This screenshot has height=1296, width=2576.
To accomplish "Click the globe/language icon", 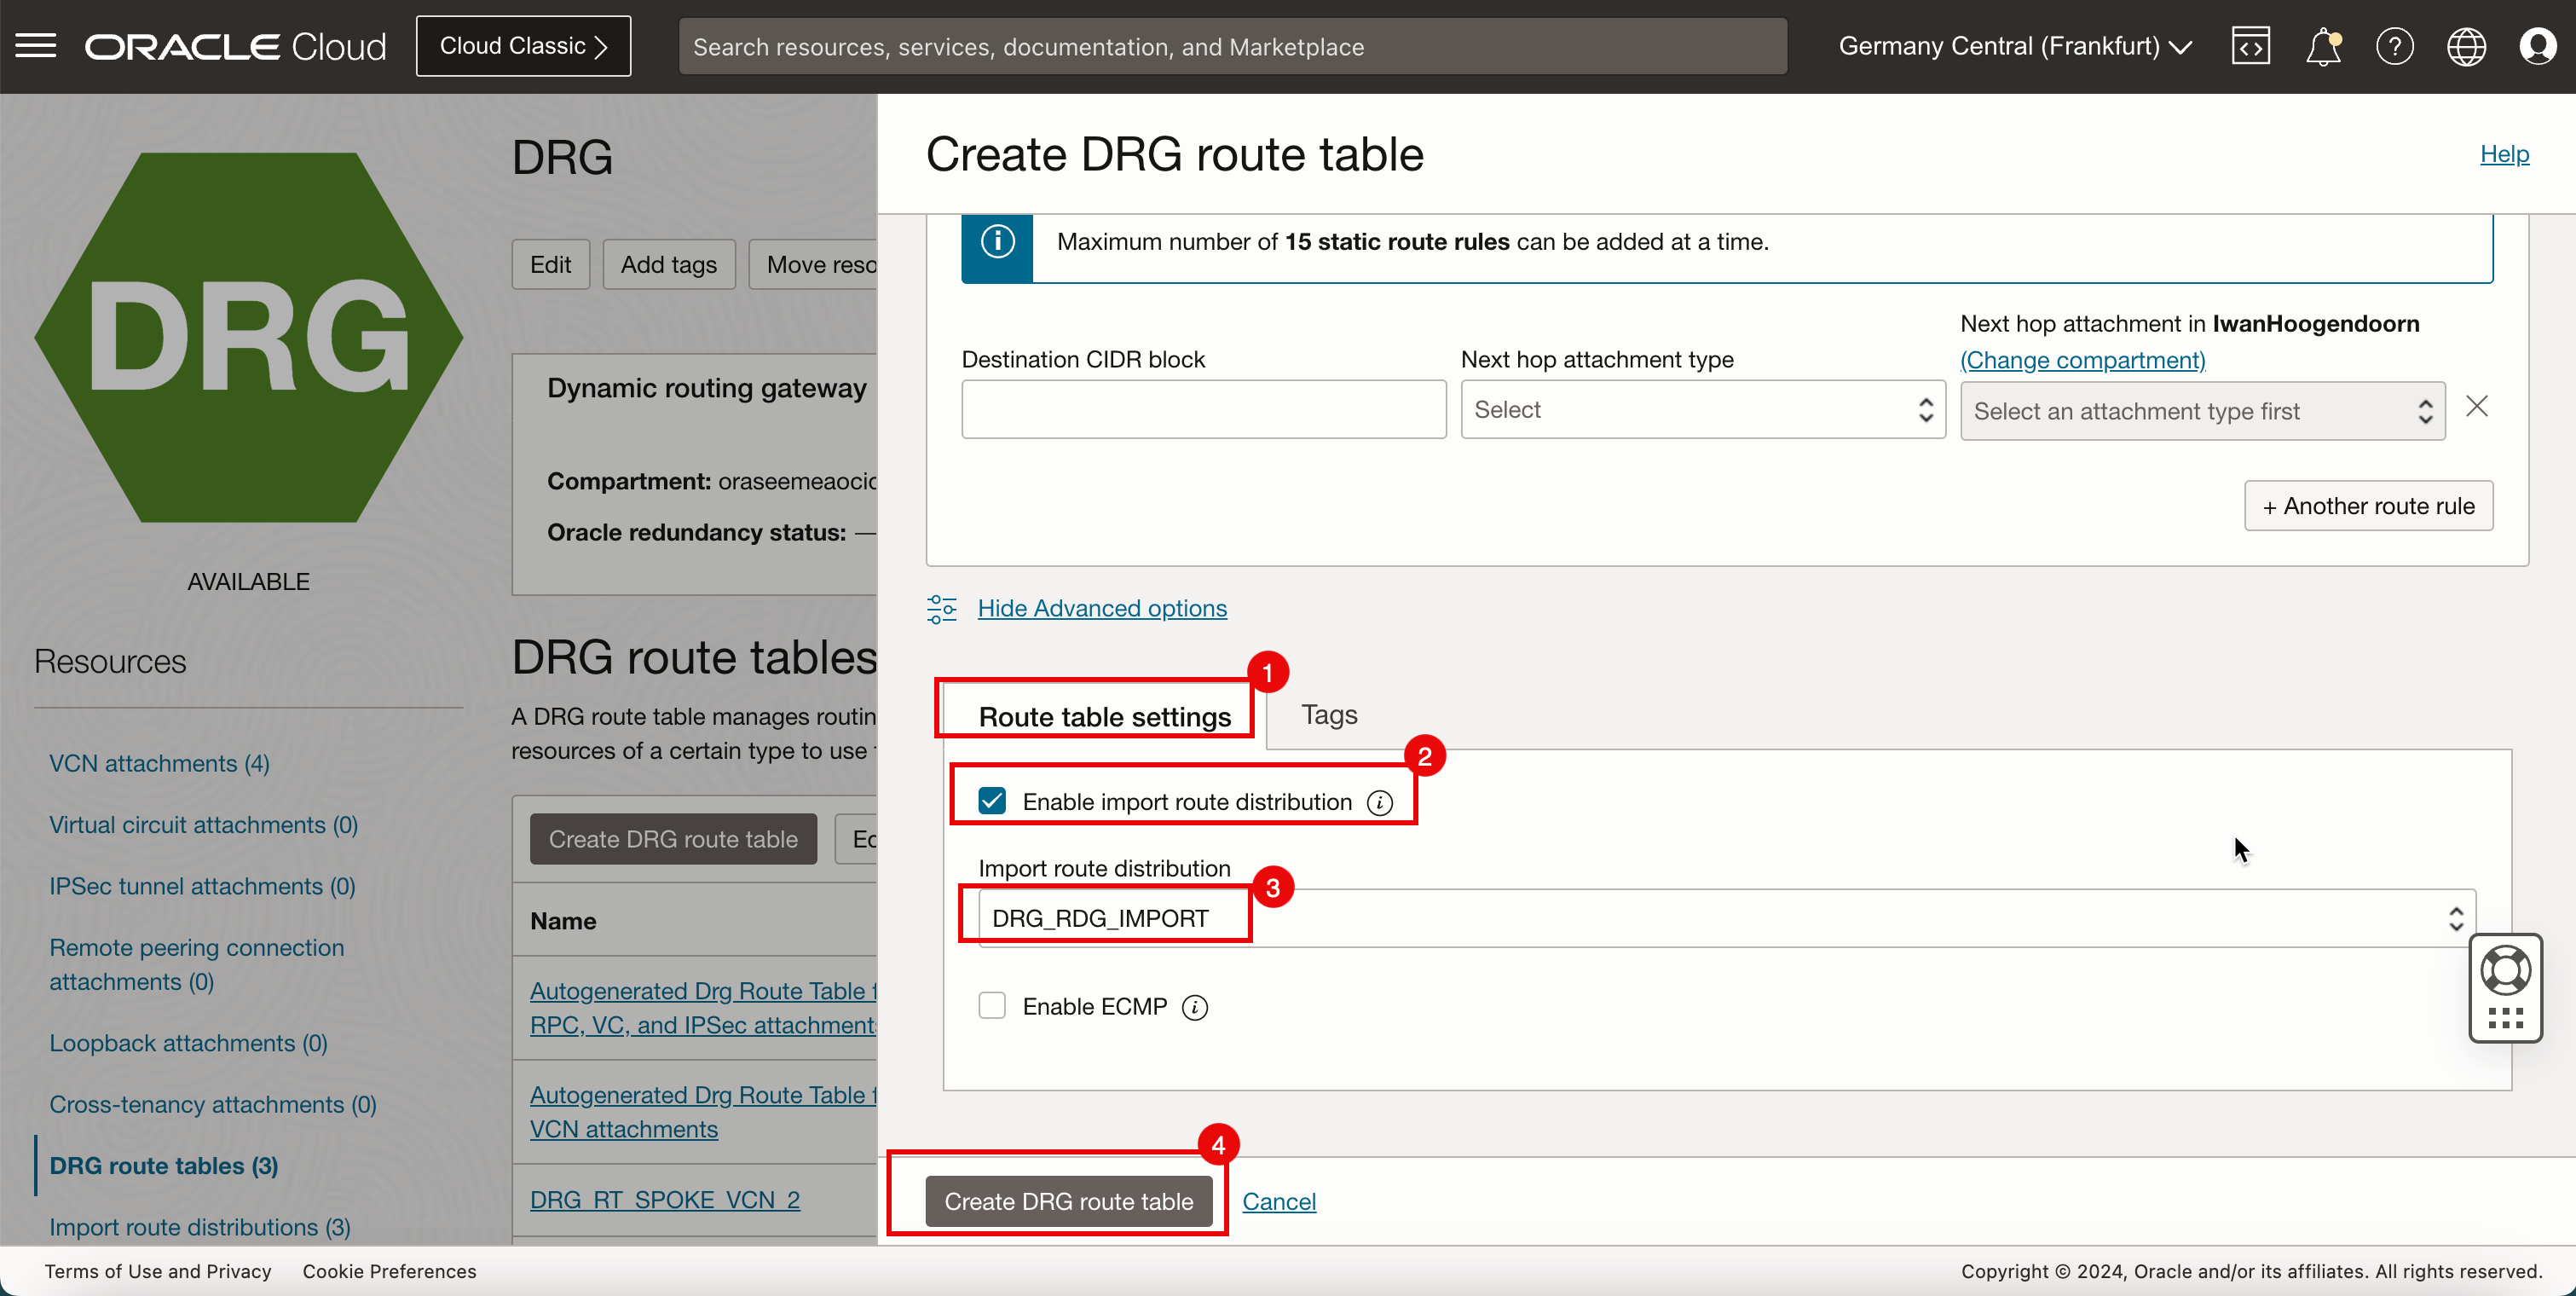I will (x=2467, y=46).
